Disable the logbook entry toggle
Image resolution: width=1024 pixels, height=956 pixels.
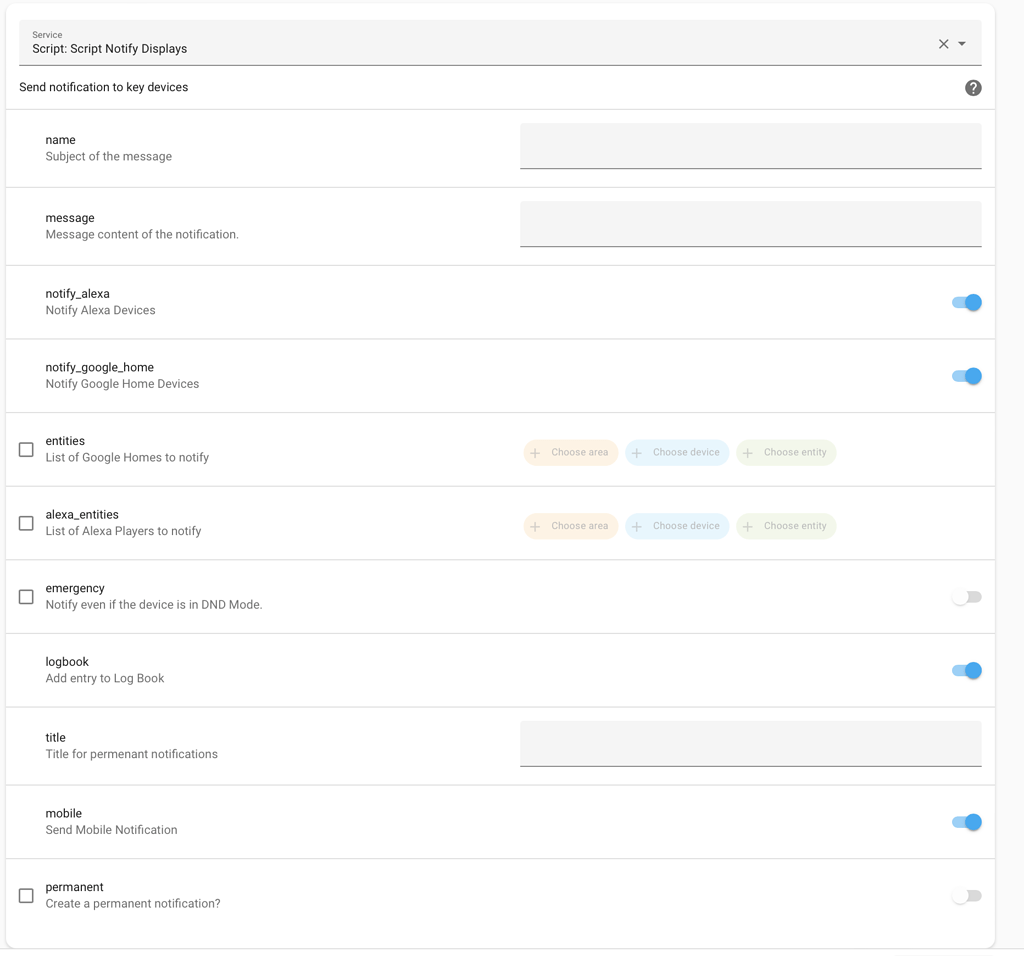click(965, 670)
